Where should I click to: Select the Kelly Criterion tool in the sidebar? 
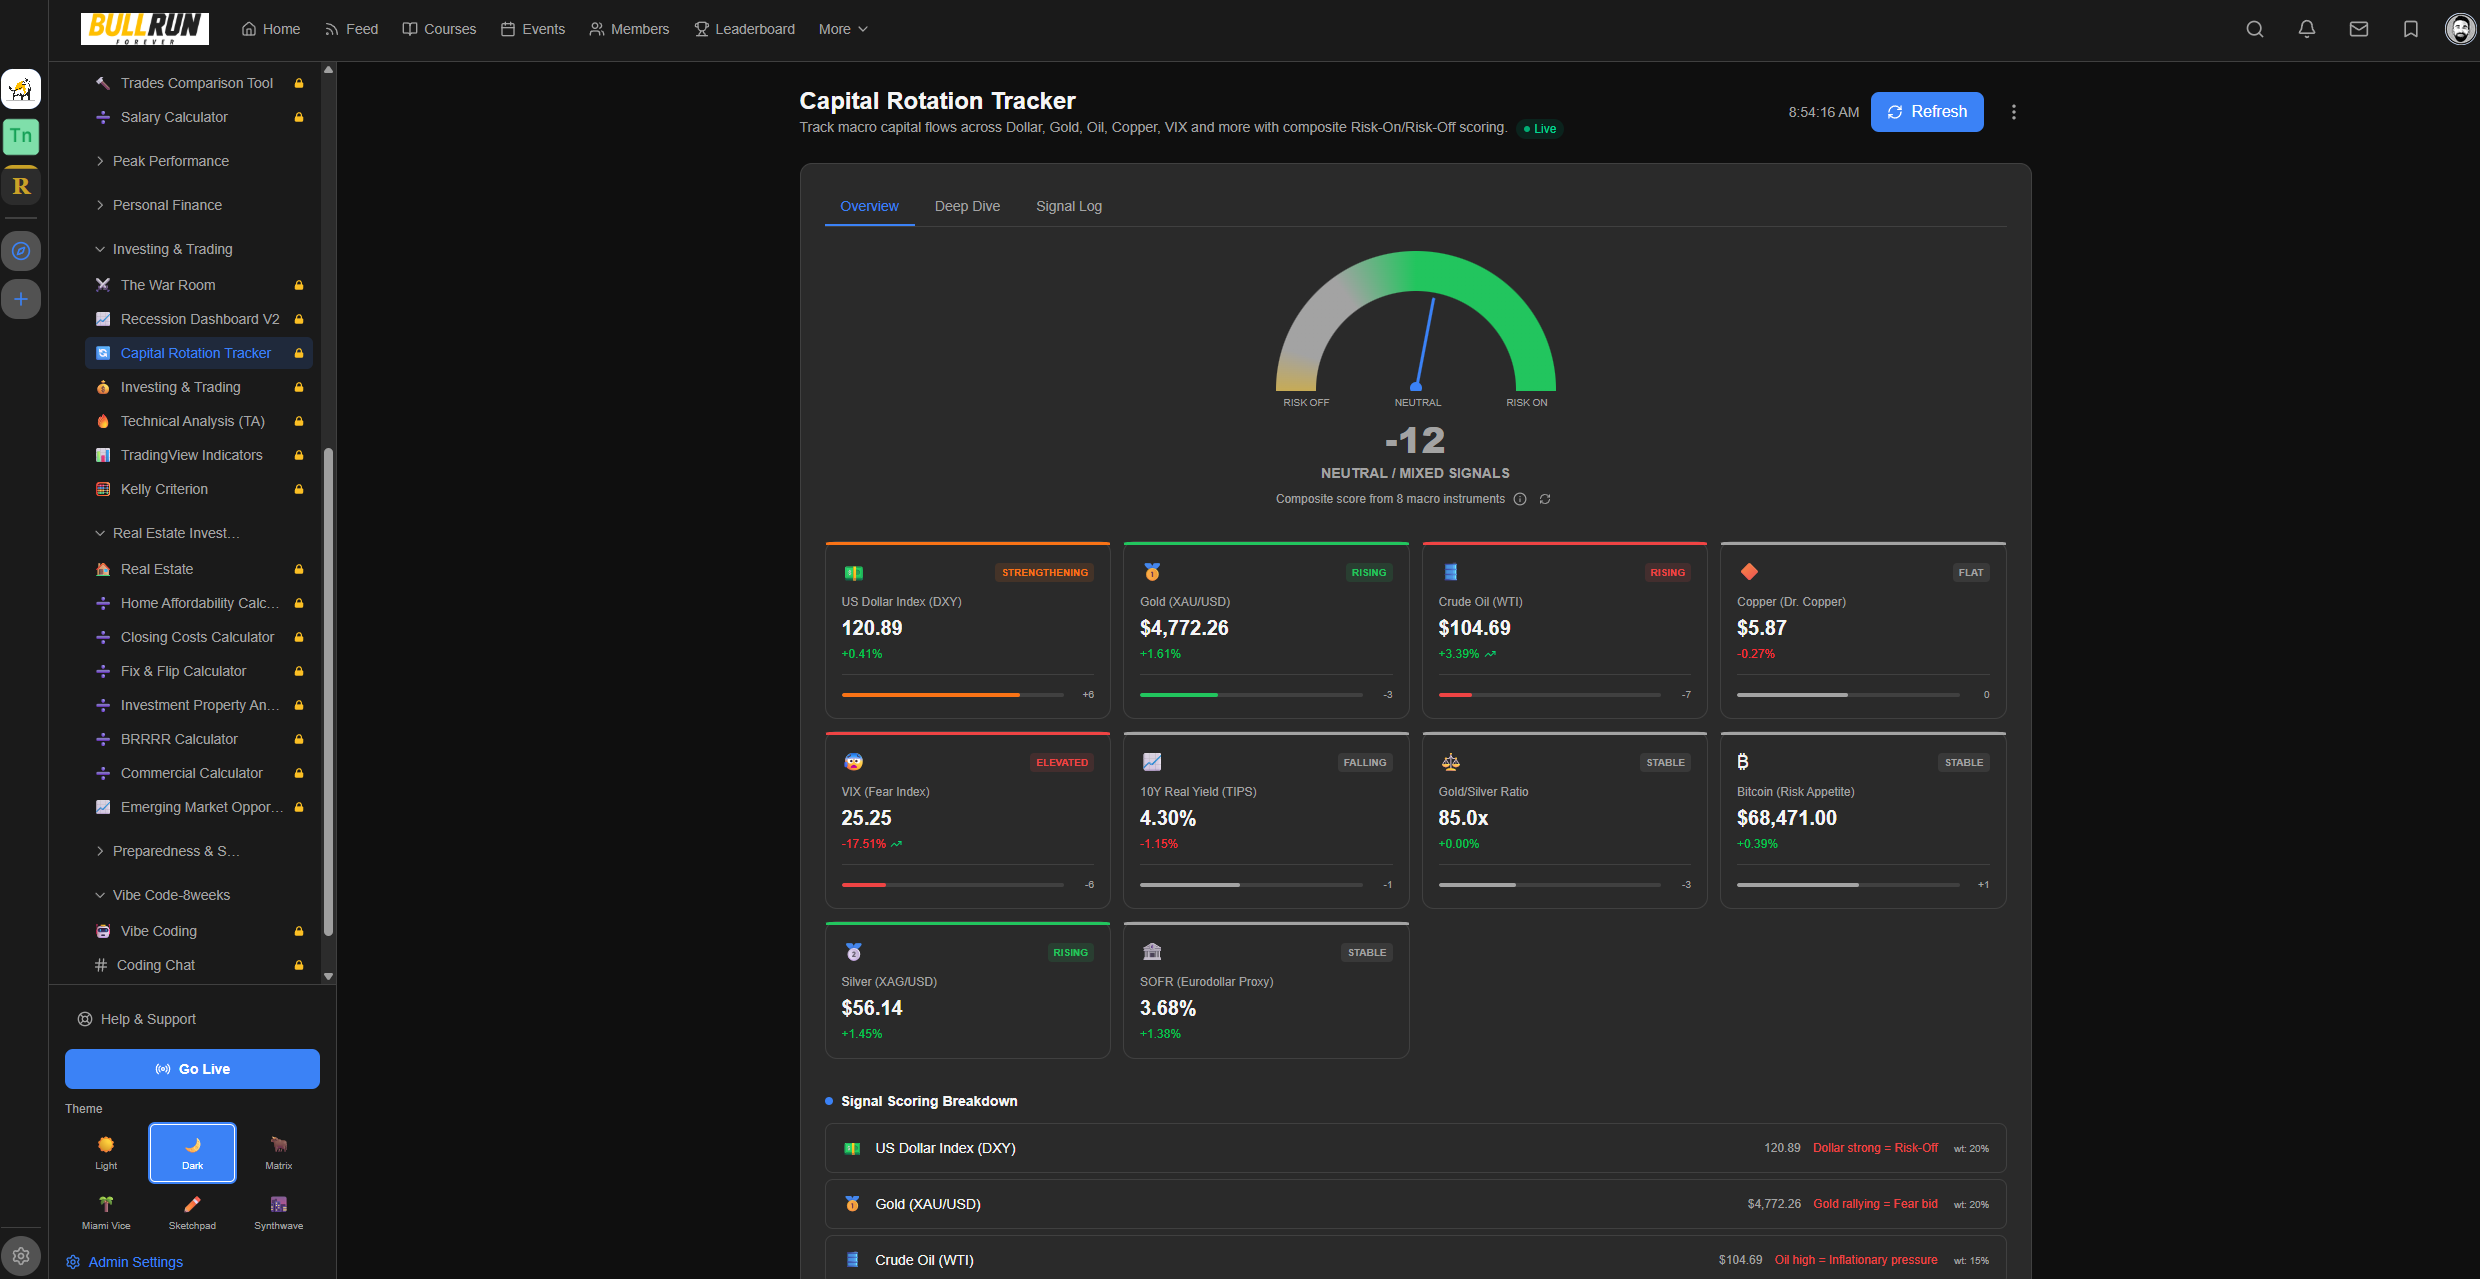tap(163, 489)
